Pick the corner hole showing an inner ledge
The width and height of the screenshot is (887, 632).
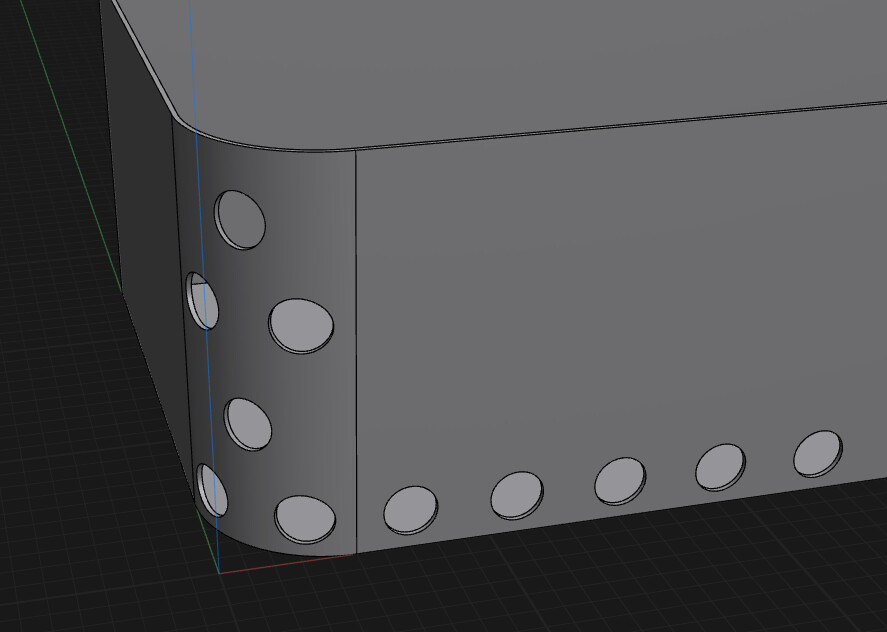point(203,301)
